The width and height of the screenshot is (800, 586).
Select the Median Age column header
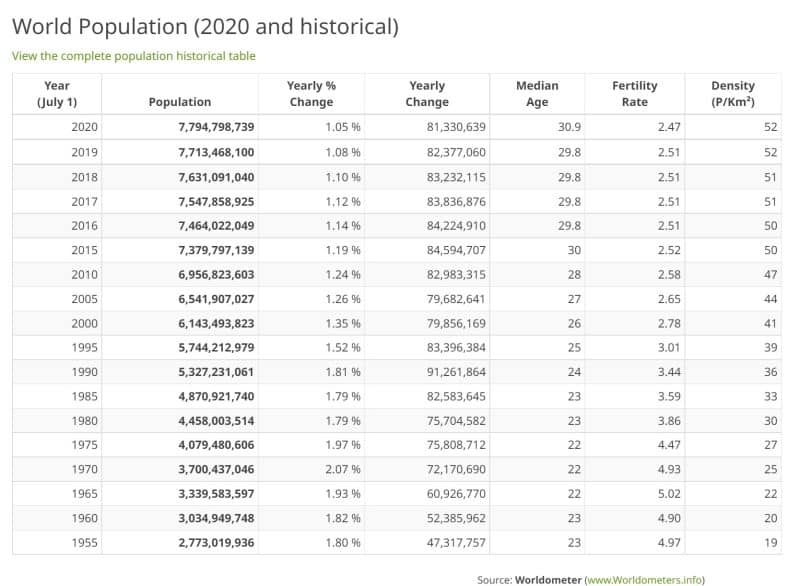[x=537, y=93]
